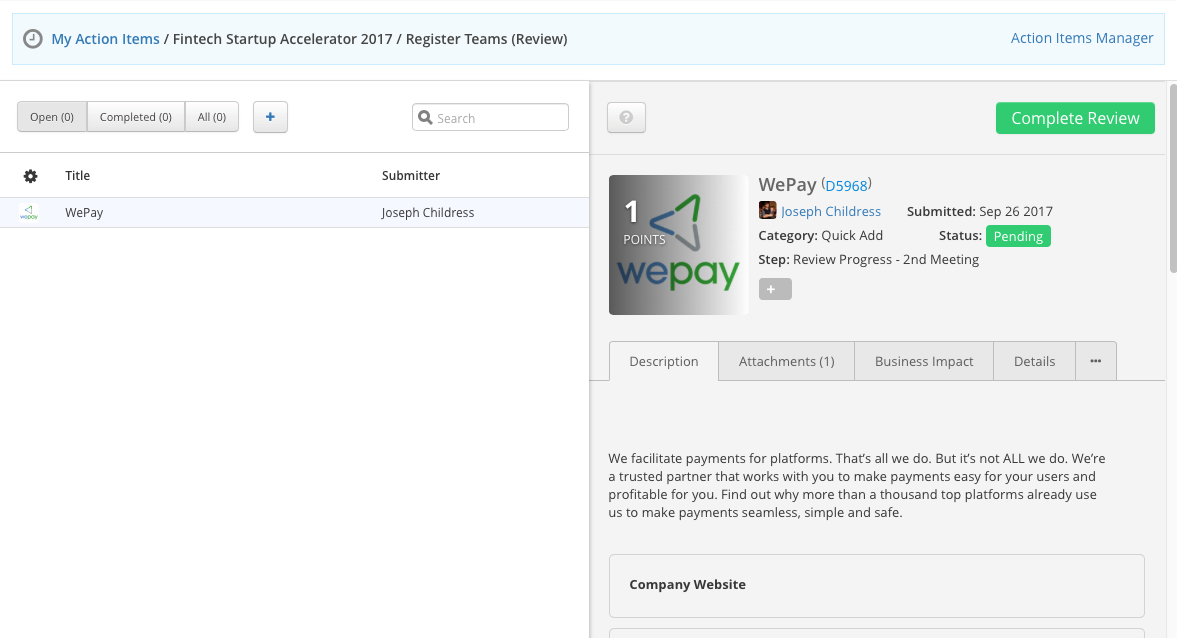
Task: Open the Attachments (1) tab
Action: (x=787, y=361)
